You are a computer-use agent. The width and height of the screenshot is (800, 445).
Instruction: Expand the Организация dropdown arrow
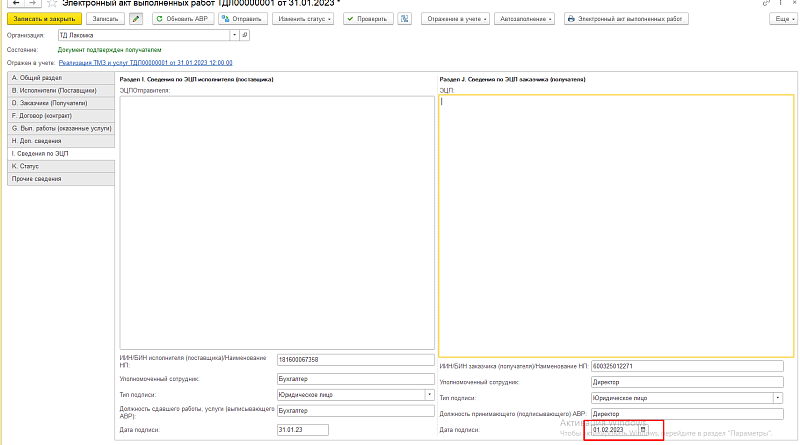pyautogui.click(x=234, y=34)
